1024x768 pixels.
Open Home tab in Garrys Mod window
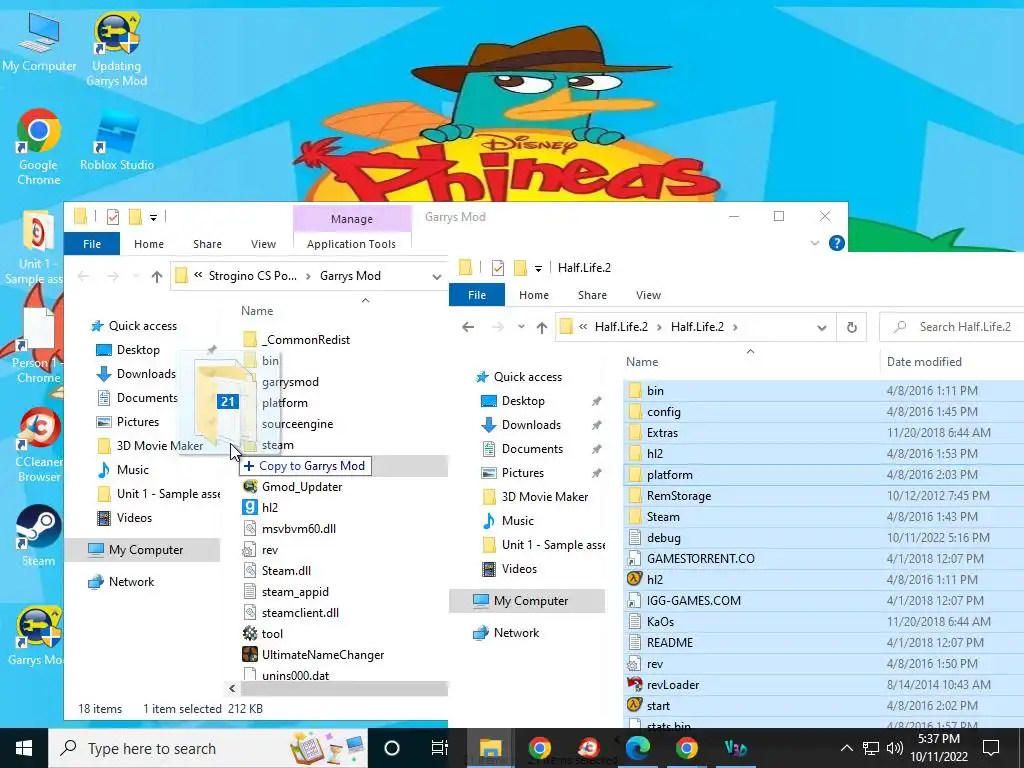pyautogui.click(x=149, y=244)
